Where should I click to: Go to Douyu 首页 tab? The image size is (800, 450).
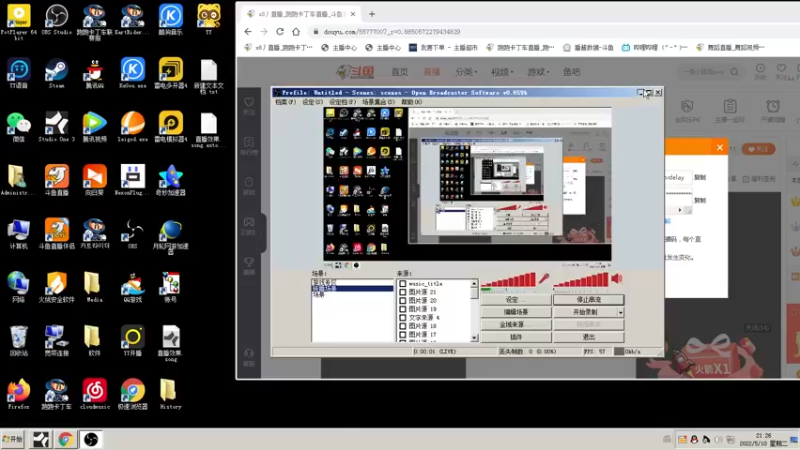pyautogui.click(x=399, y=72)
